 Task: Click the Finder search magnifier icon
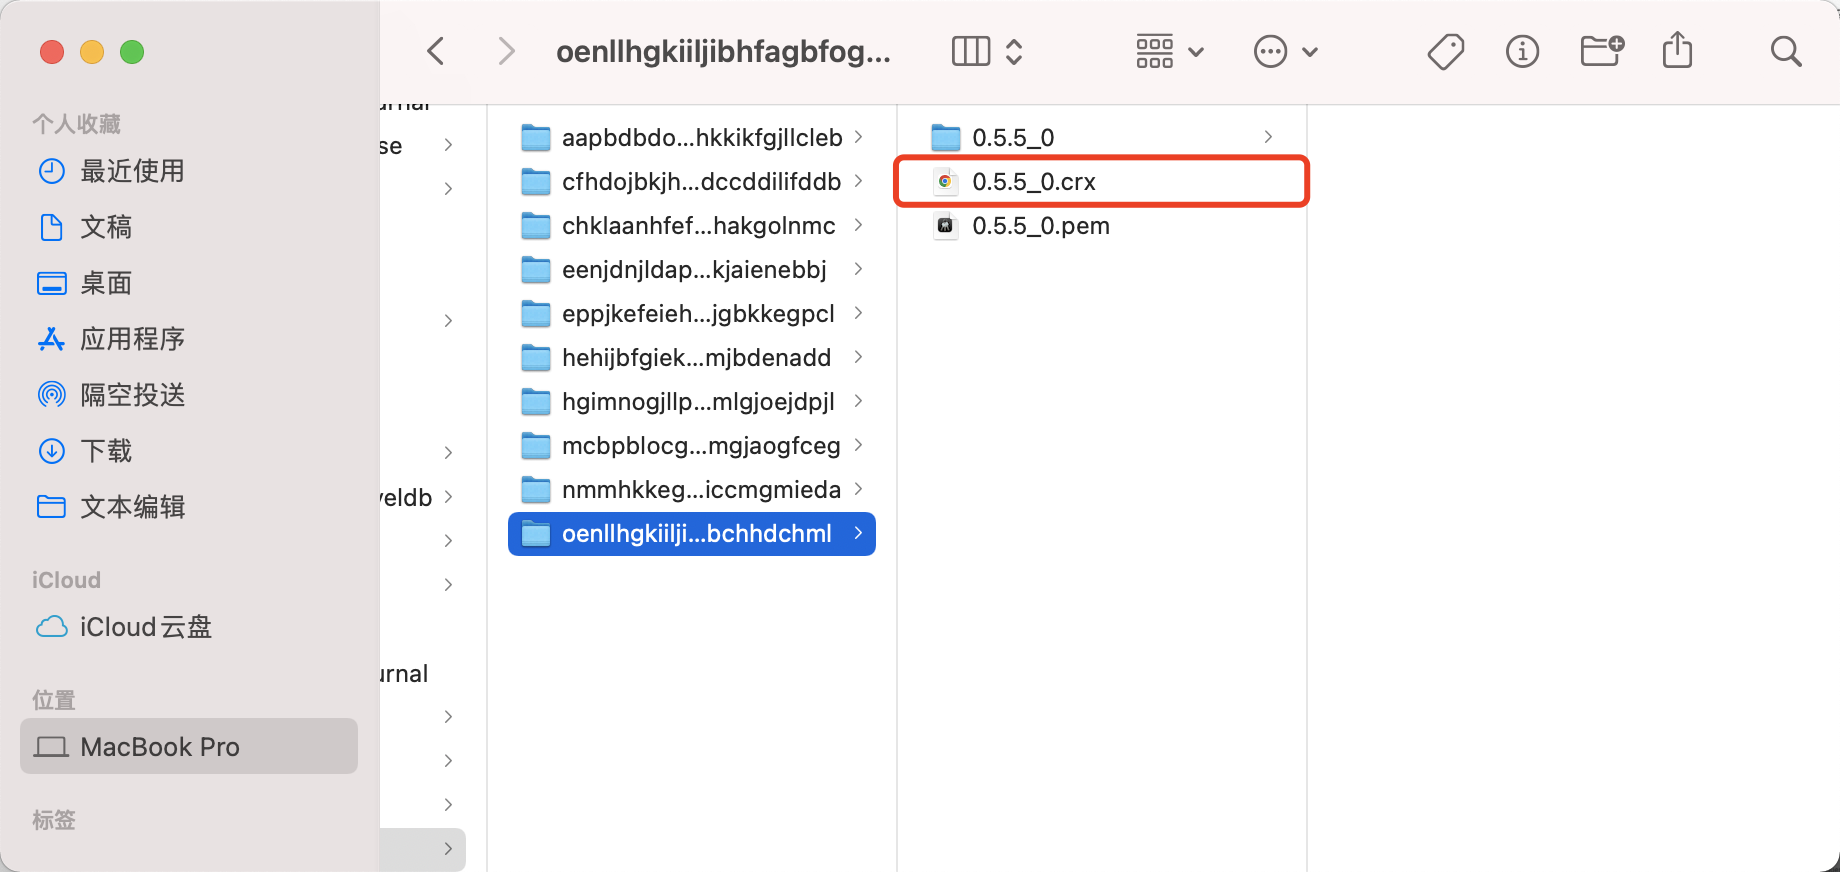tap(1785, 51)
